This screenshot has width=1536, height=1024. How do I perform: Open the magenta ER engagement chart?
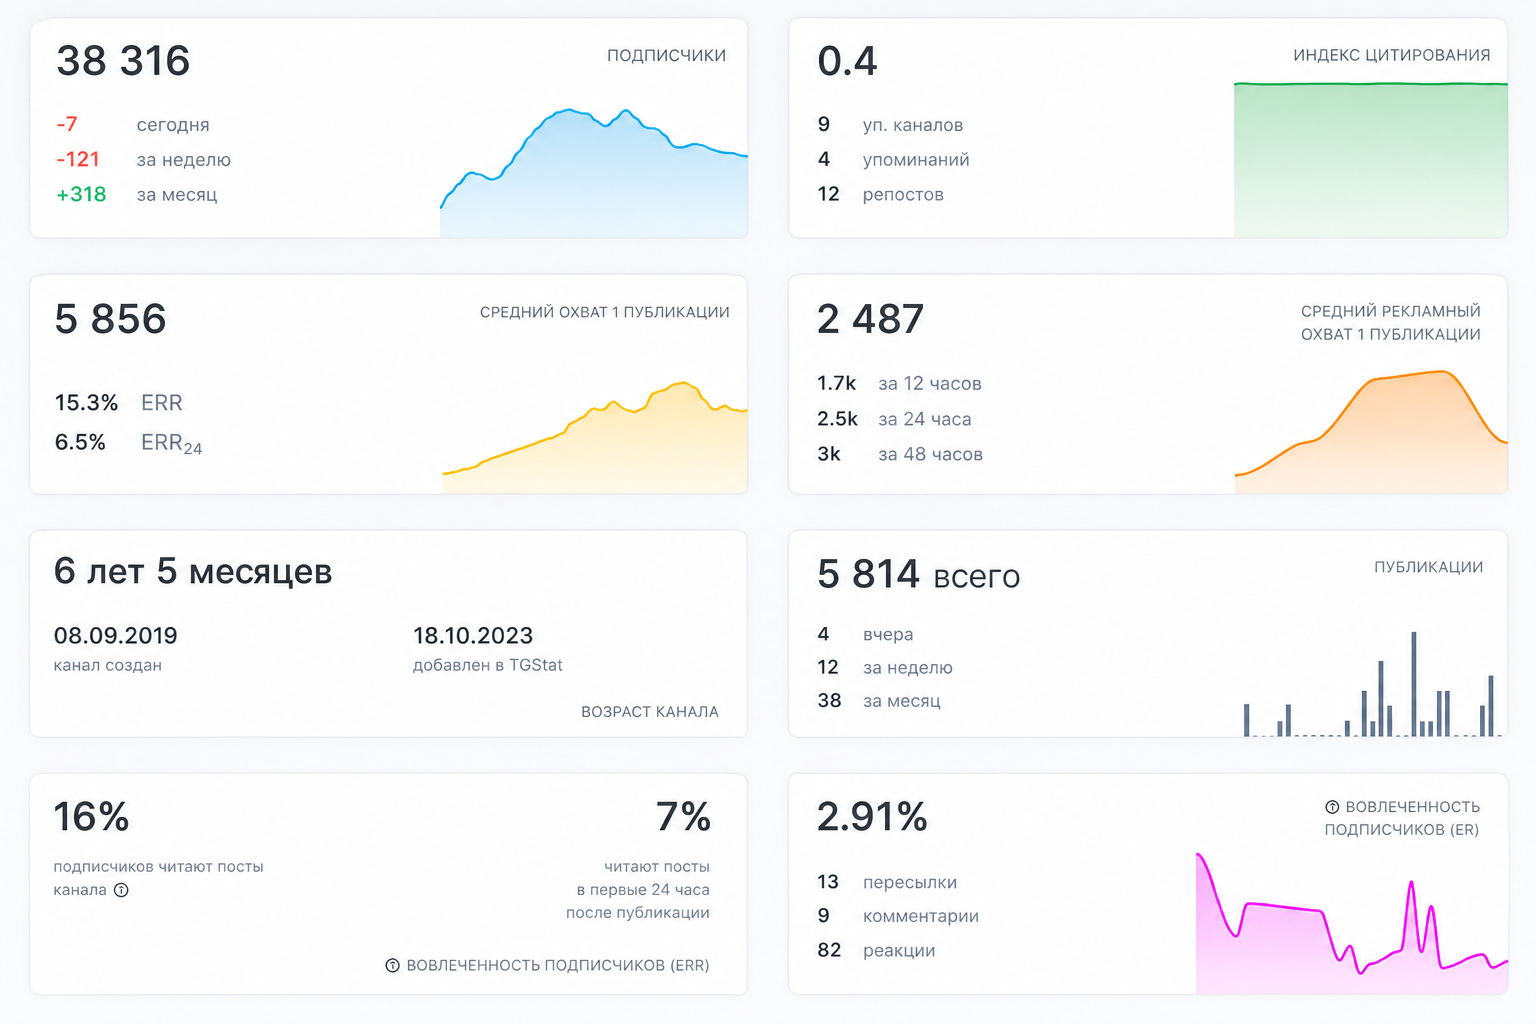point(1352,923)
